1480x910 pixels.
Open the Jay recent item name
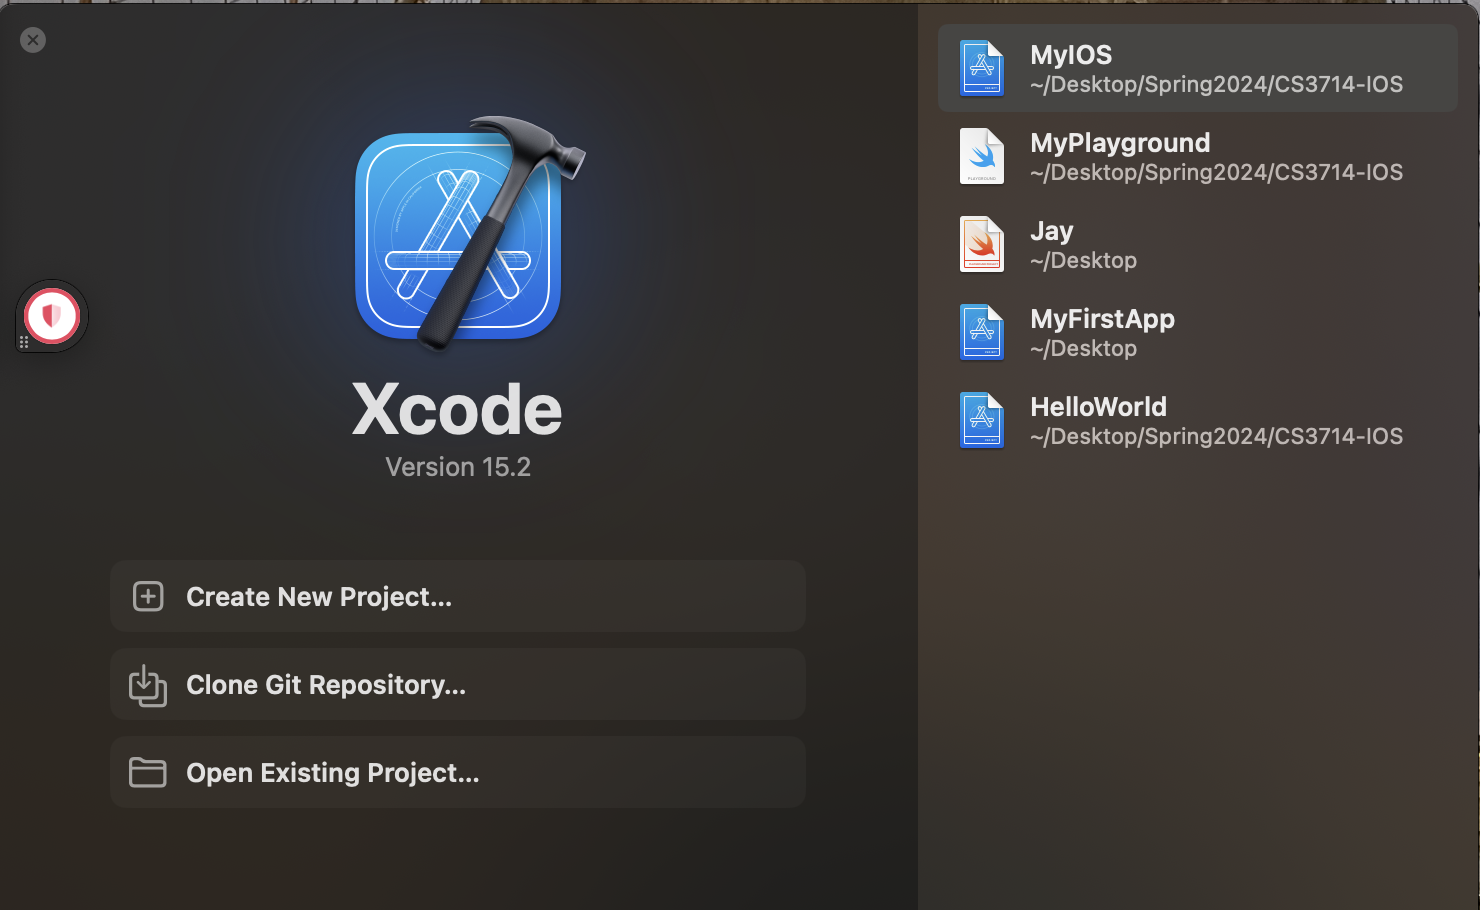[1052, 231]
